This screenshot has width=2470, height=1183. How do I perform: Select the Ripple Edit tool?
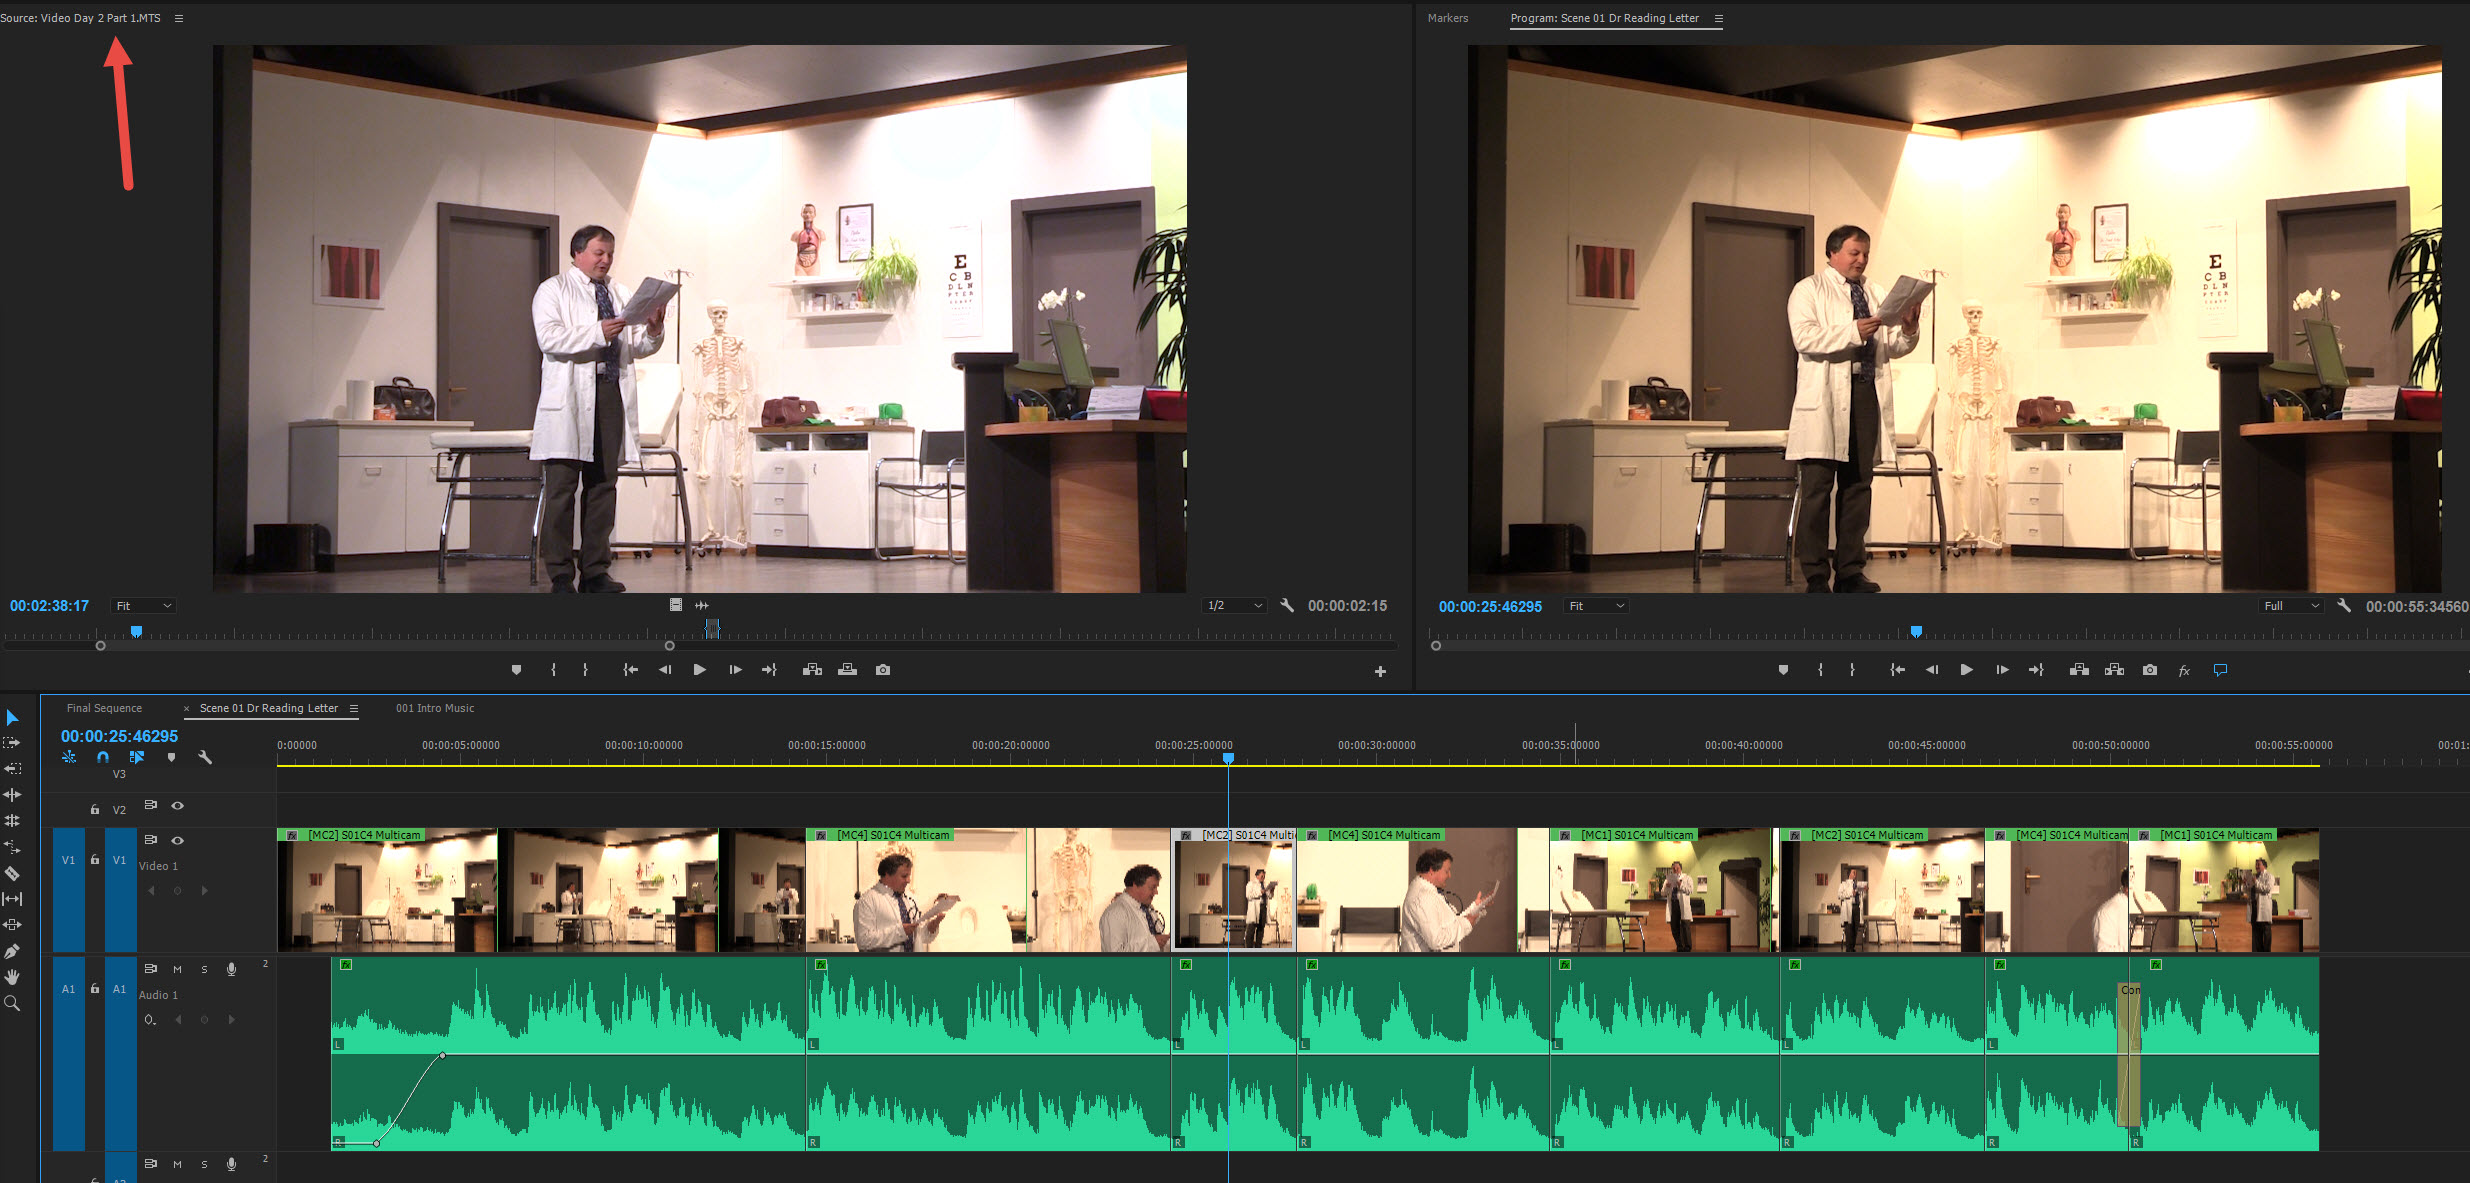(x=12, y=795)
